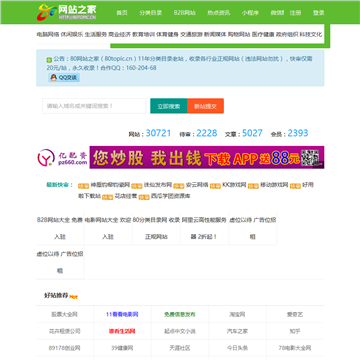This screenshot has width=360, height=360.
Task: Click the orange badge before KK游戏网
Action: [215, 186]
